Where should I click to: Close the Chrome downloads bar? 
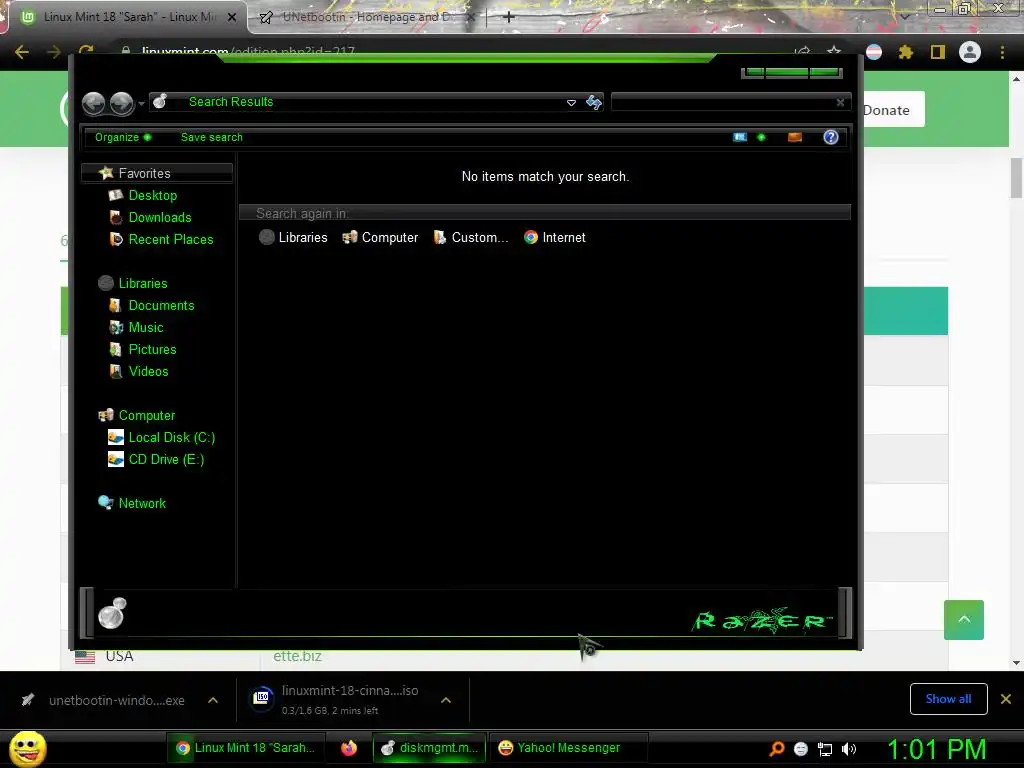pos(1006,699)
